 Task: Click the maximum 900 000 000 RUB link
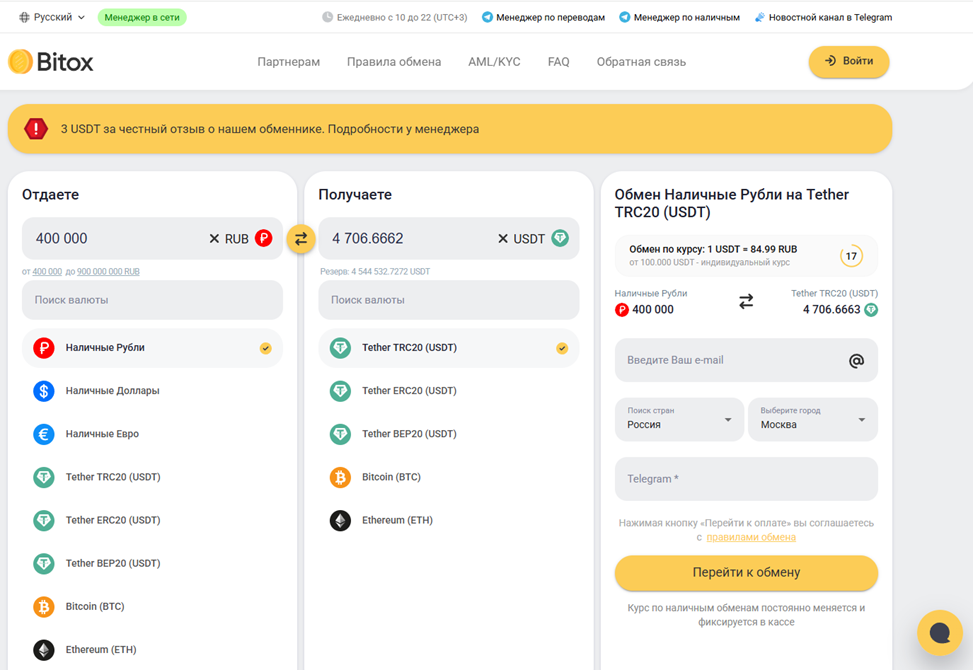(x=109, y=272)
